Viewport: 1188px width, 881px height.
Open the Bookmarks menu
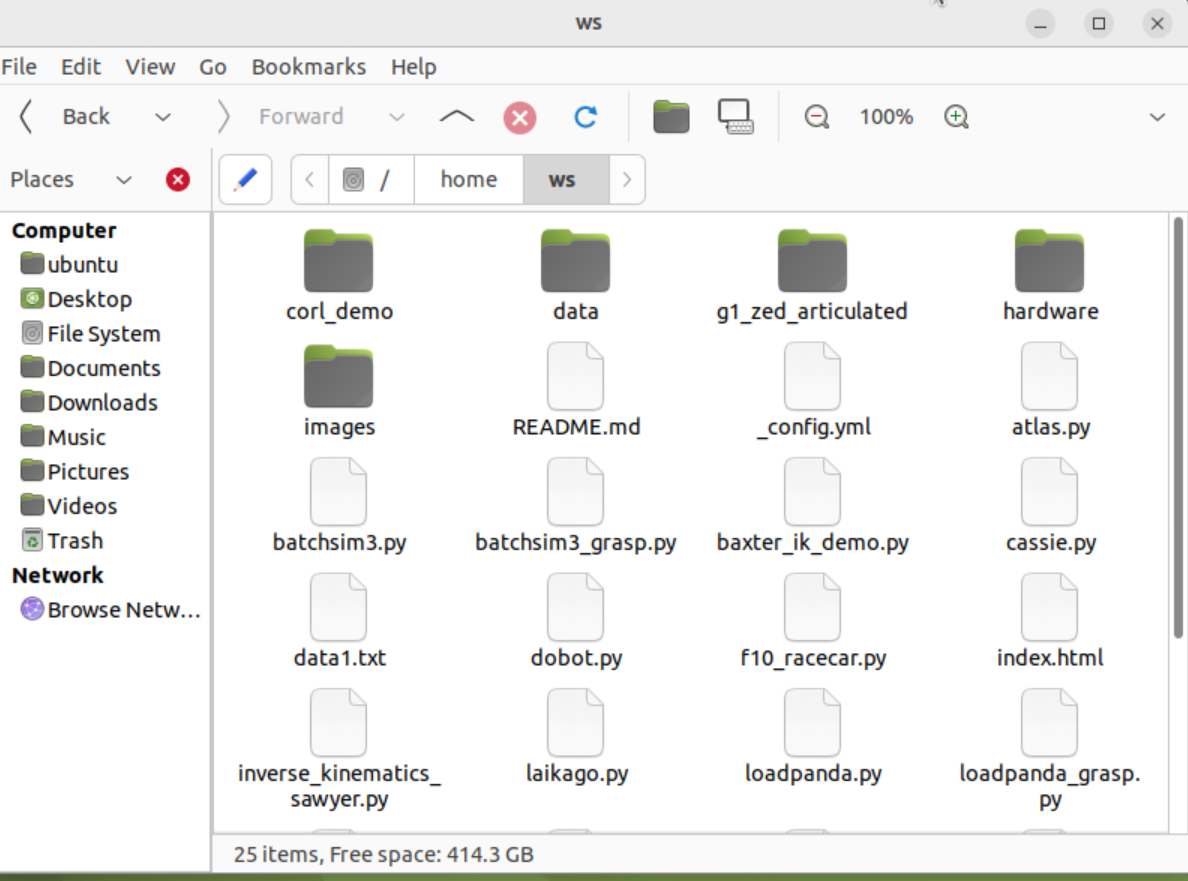tap(309, 67)
